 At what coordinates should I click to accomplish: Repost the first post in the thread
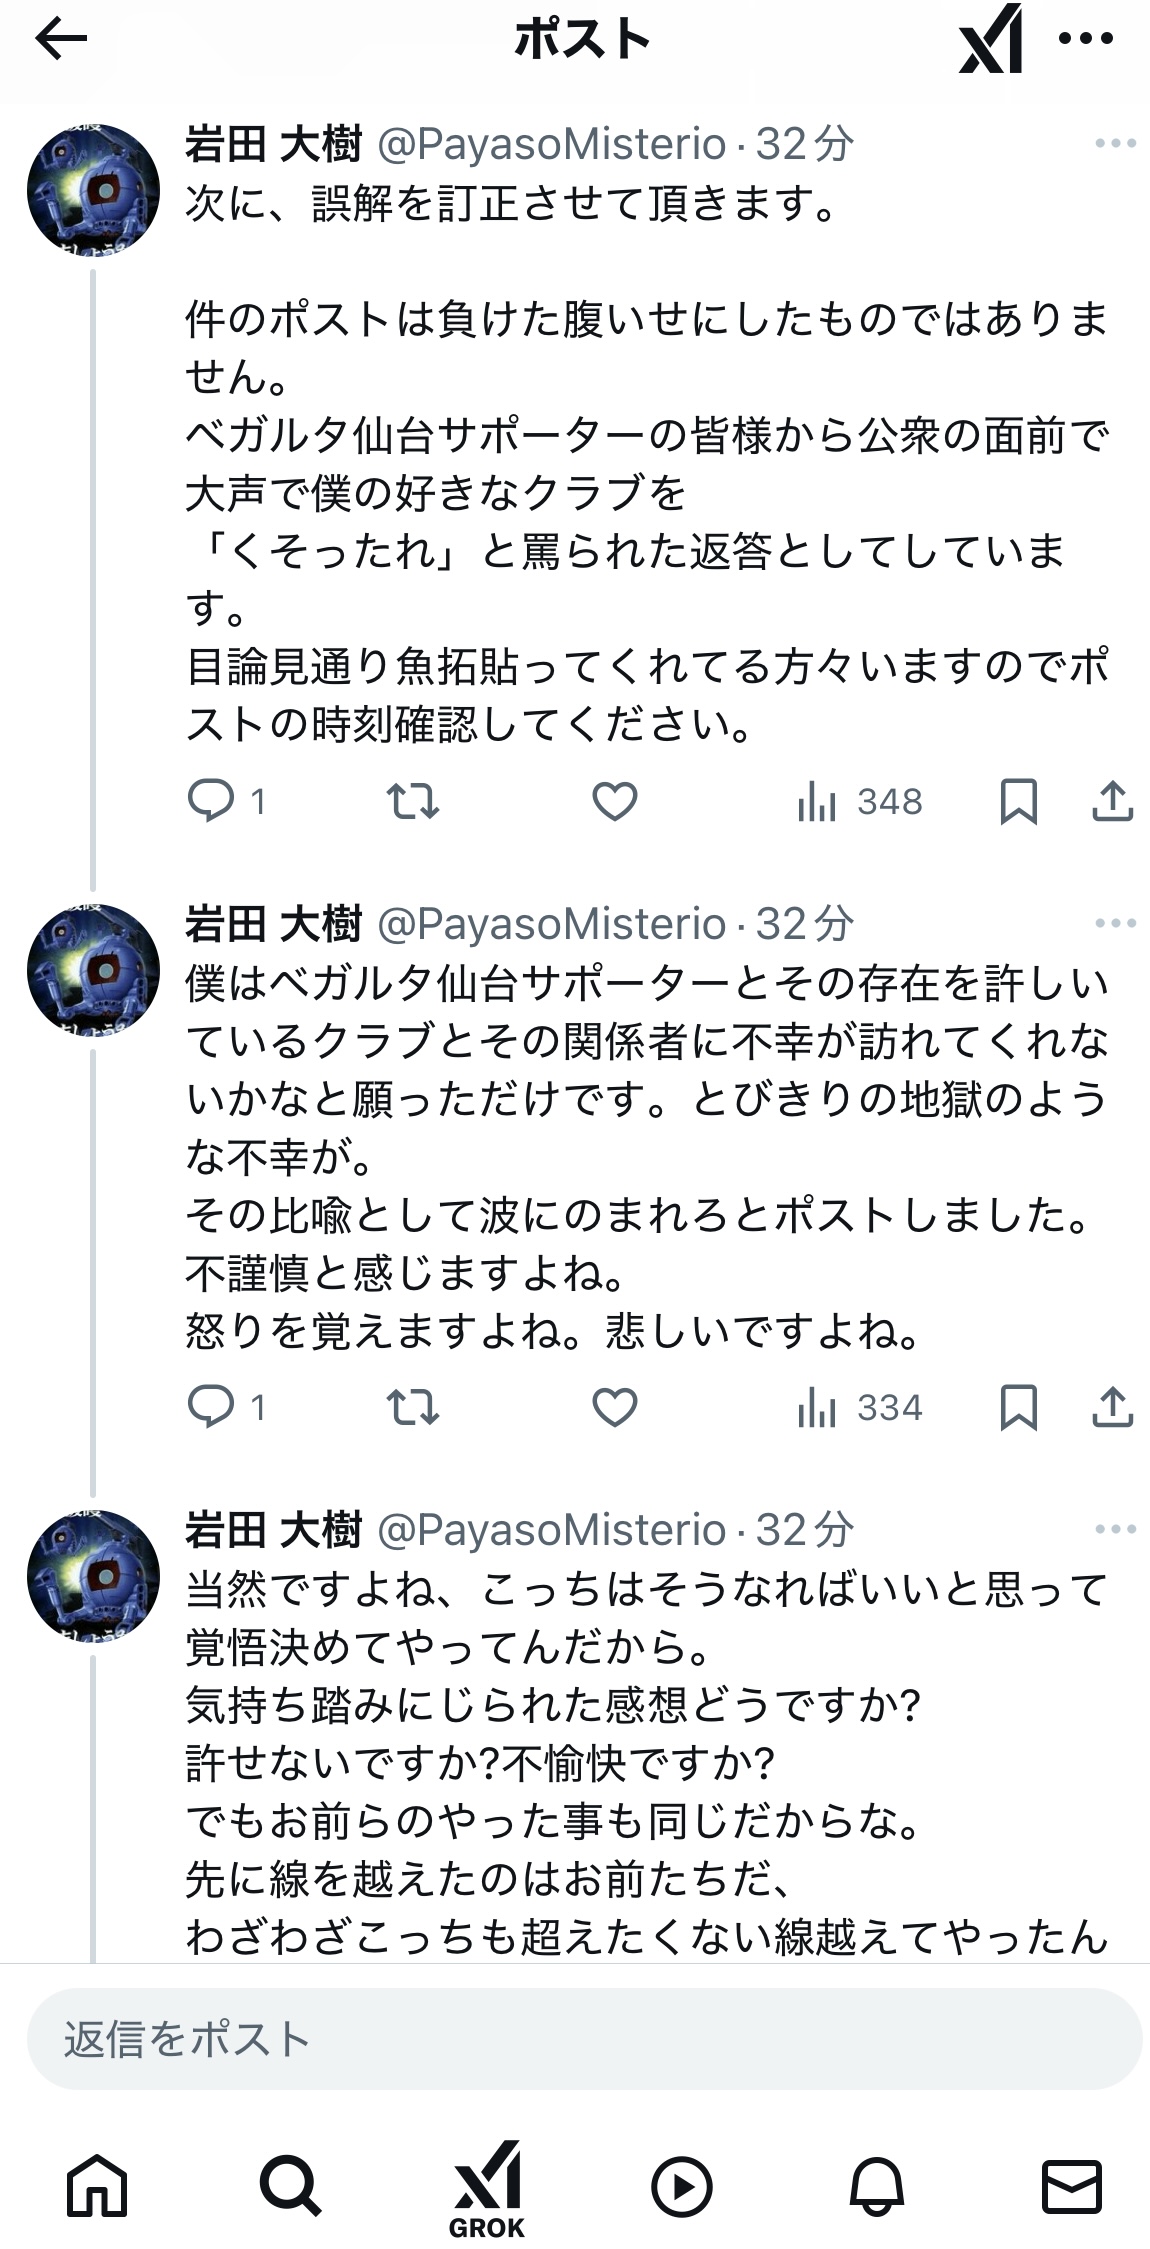tap(413, 802)
